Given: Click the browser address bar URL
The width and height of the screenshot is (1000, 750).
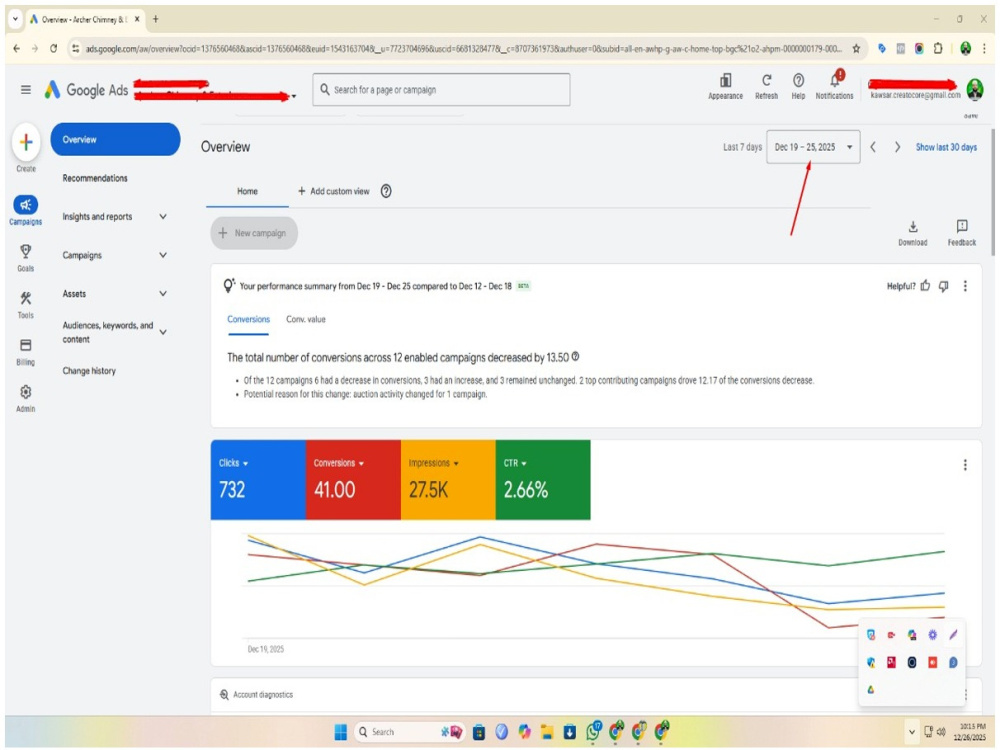Looking at the screenshot, I should [464, 48].
